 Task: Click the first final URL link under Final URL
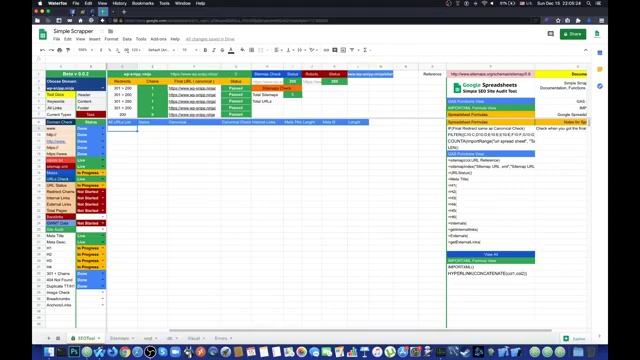192,88
